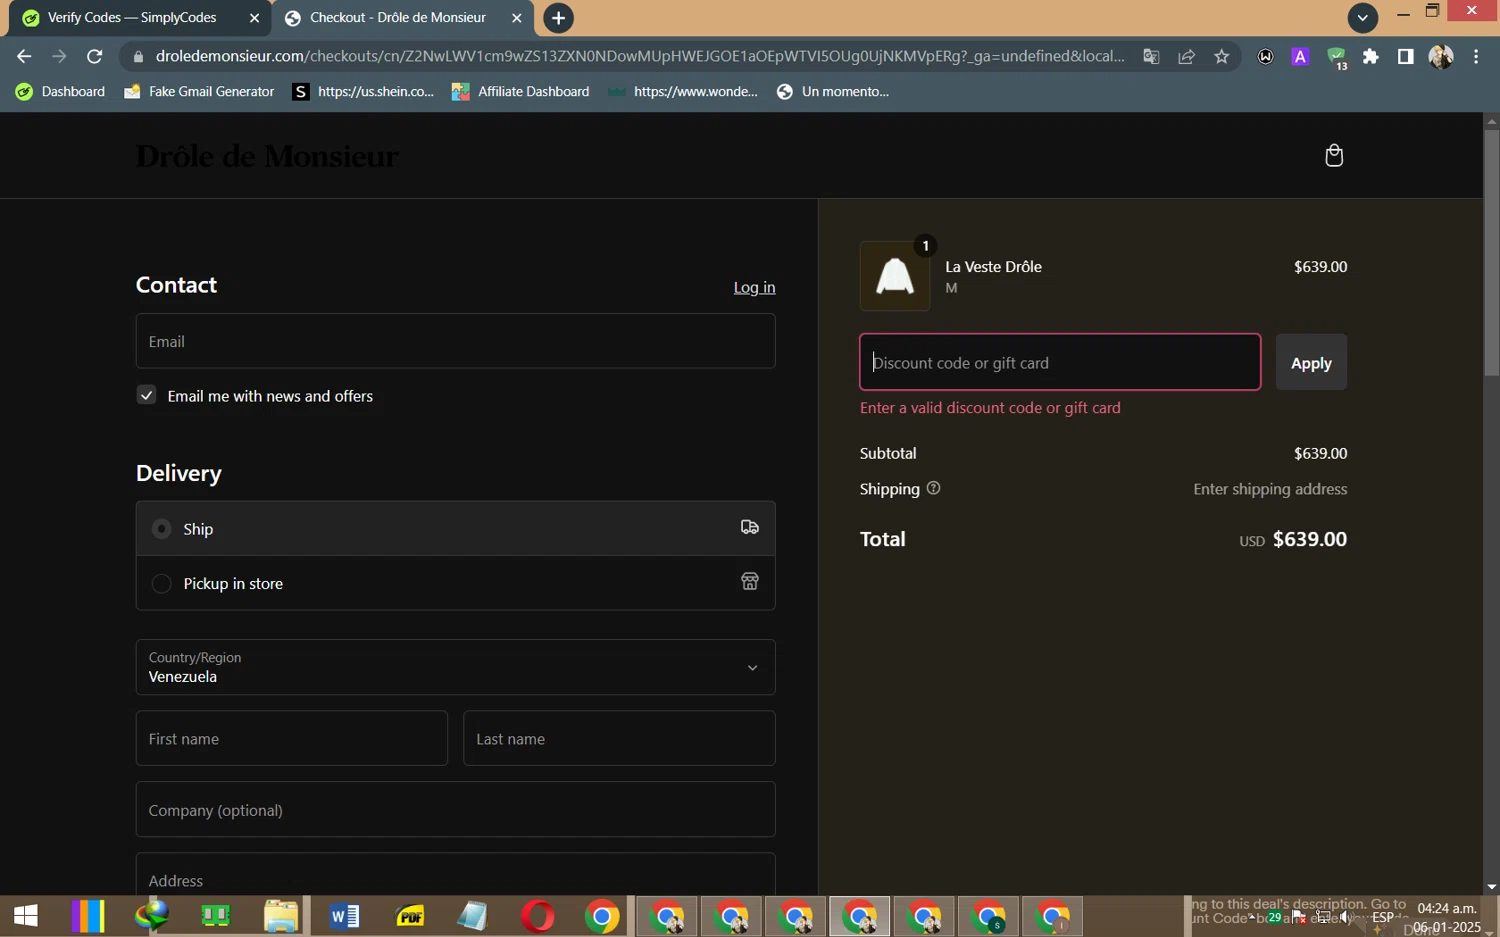Click the browser back arrow
The image size is (1500, 937).
24,56
